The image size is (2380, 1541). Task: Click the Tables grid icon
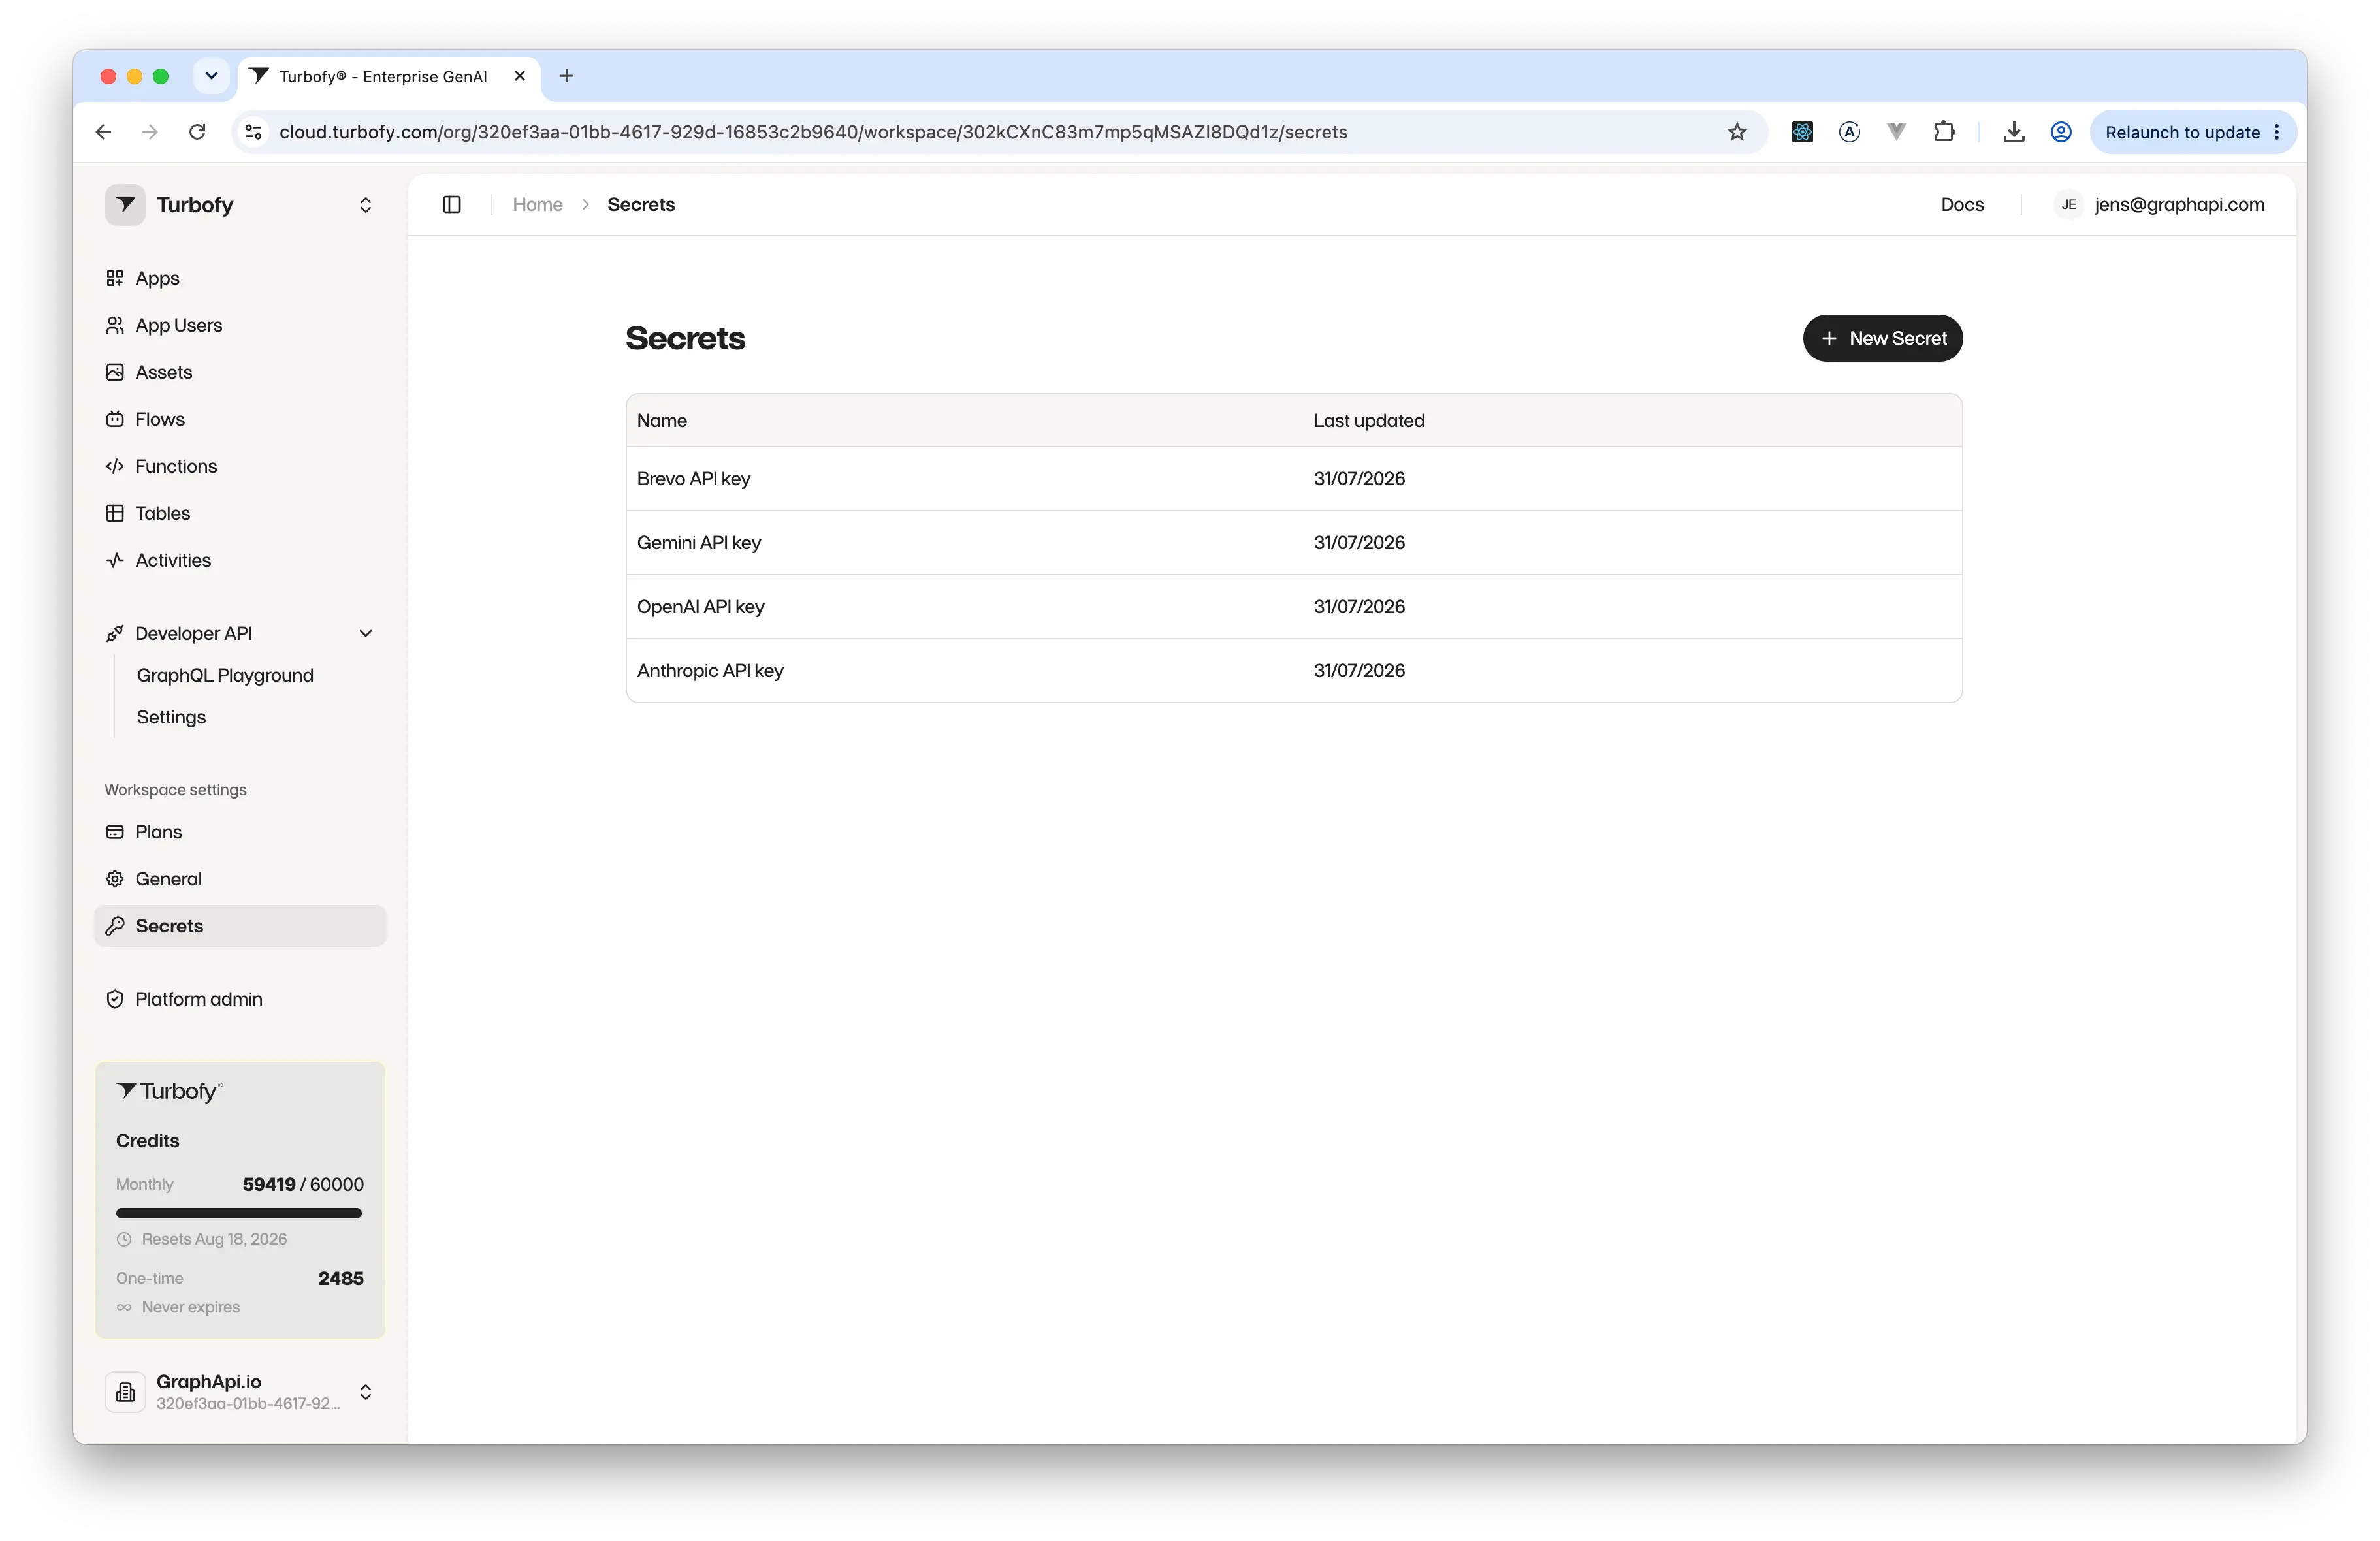115,513
